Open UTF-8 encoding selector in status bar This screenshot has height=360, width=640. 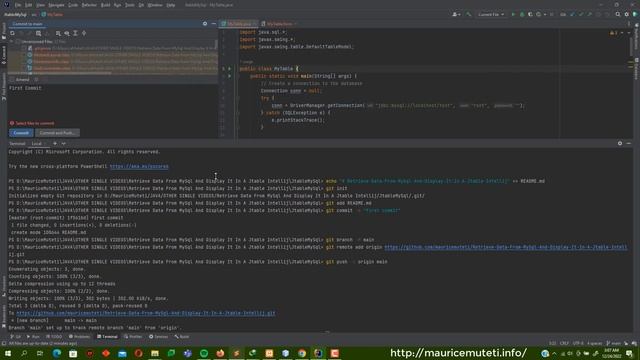click(578, 343)
